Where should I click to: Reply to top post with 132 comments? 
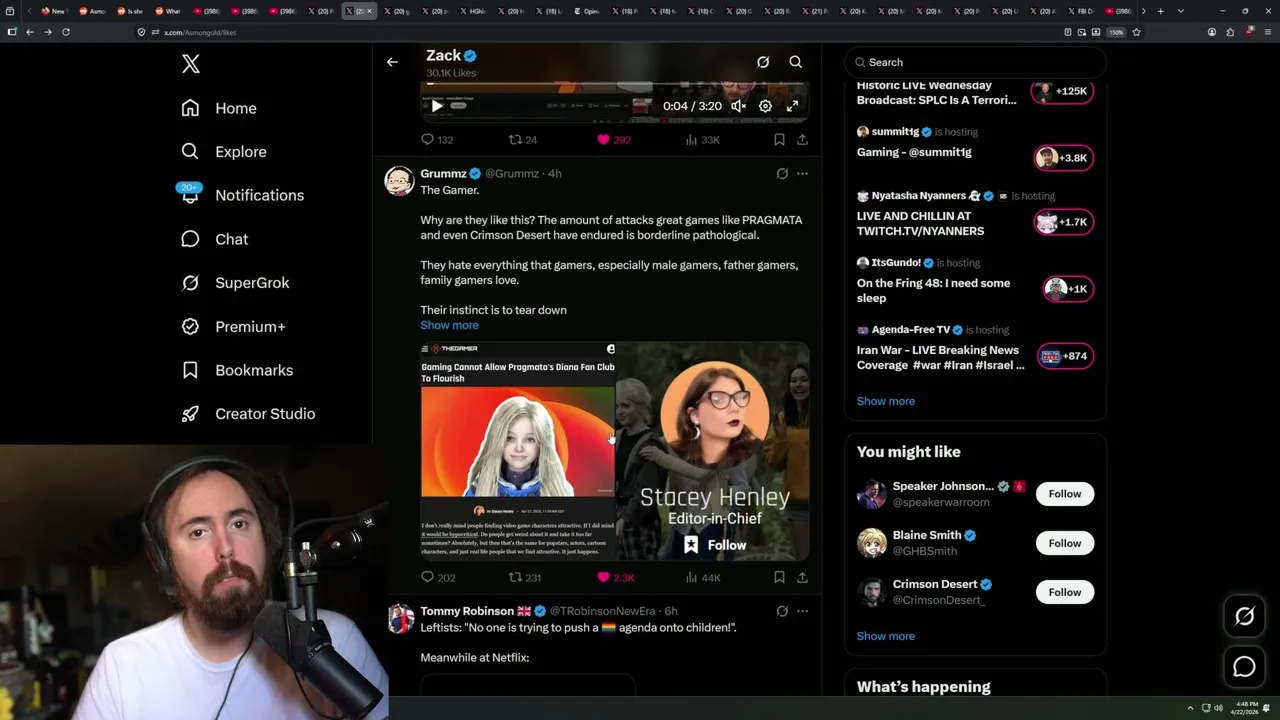[437, 140]
